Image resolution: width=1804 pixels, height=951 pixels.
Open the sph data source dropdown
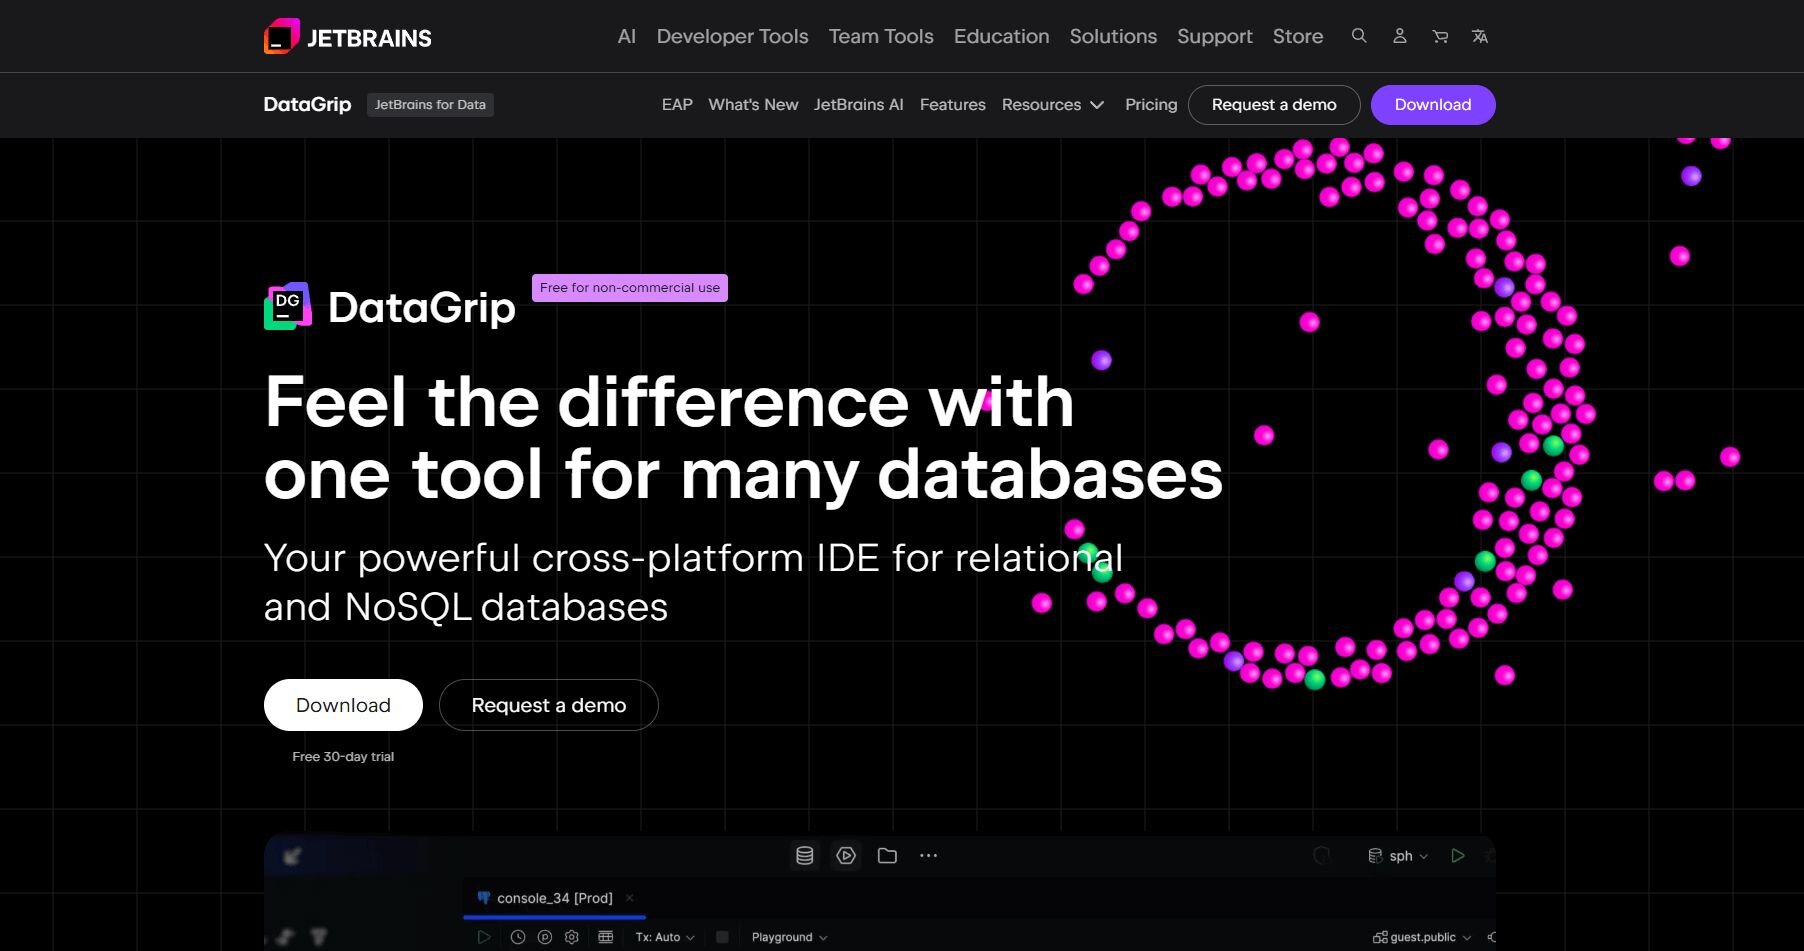pyautogui.click(x=1400, y=856)
